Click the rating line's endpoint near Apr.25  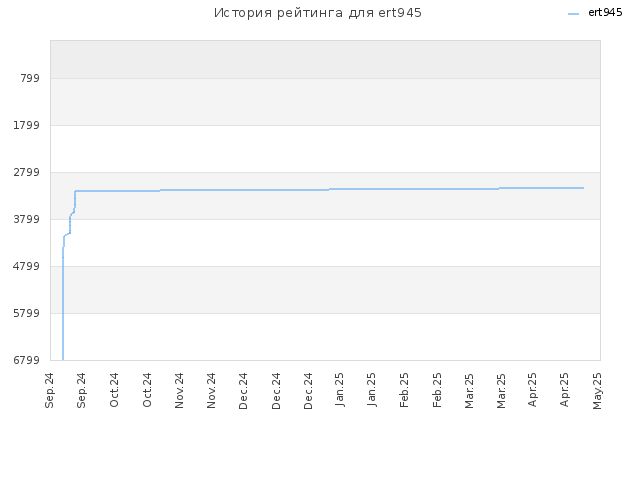click(583, 188)
